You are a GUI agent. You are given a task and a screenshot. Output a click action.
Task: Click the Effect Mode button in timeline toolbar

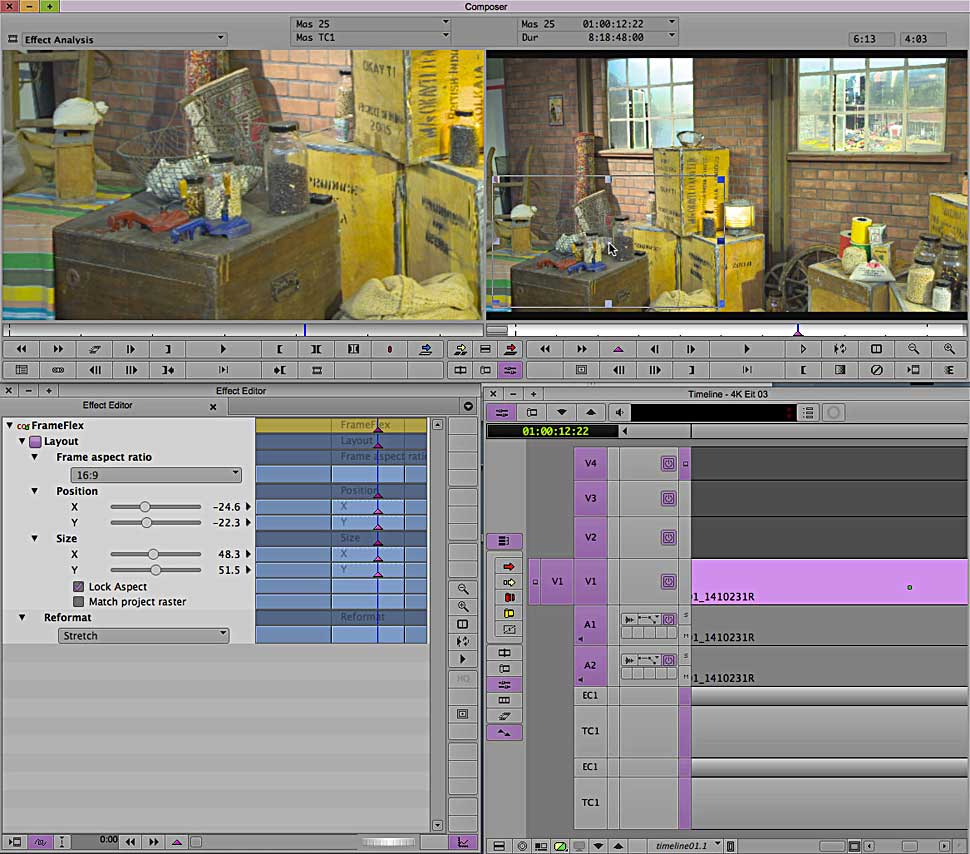(502, 412)
